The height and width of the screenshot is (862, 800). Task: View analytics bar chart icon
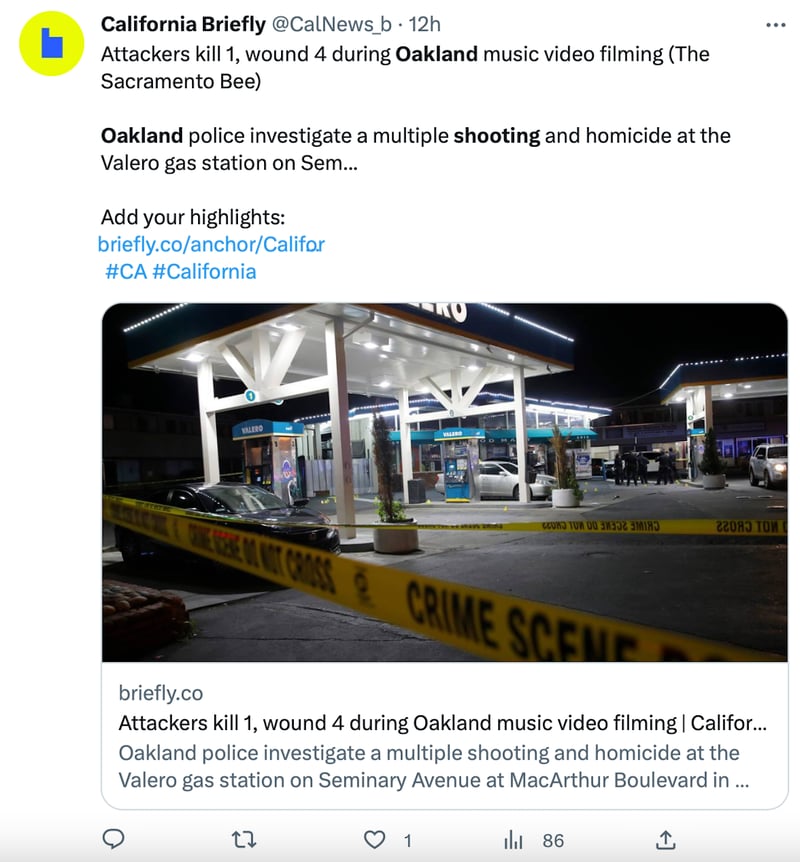pos(513,839)
